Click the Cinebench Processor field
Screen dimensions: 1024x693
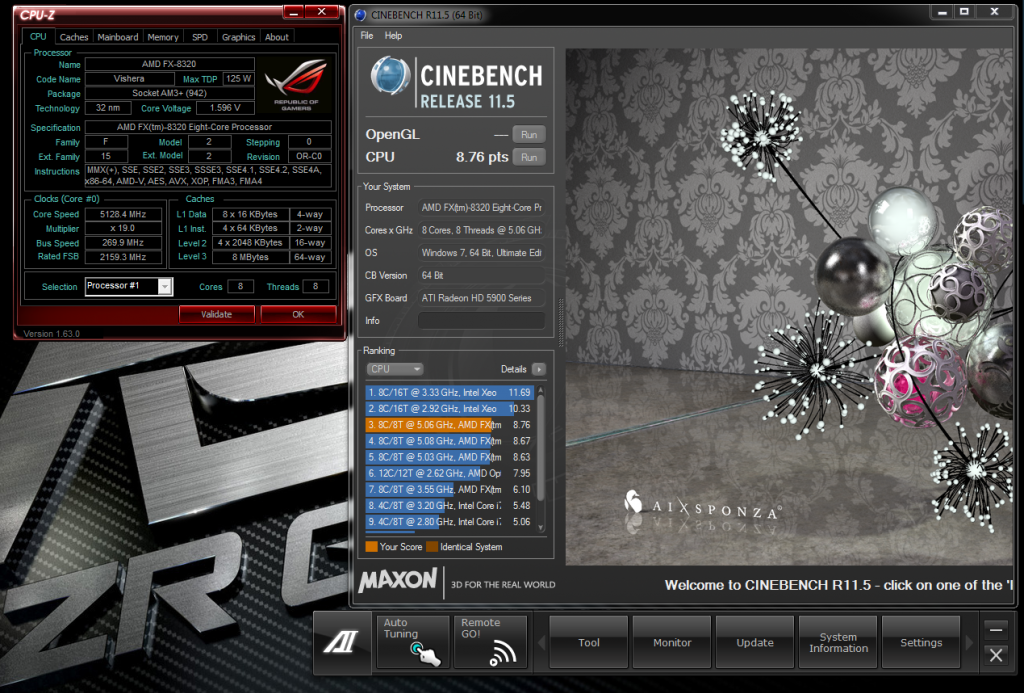481,208
